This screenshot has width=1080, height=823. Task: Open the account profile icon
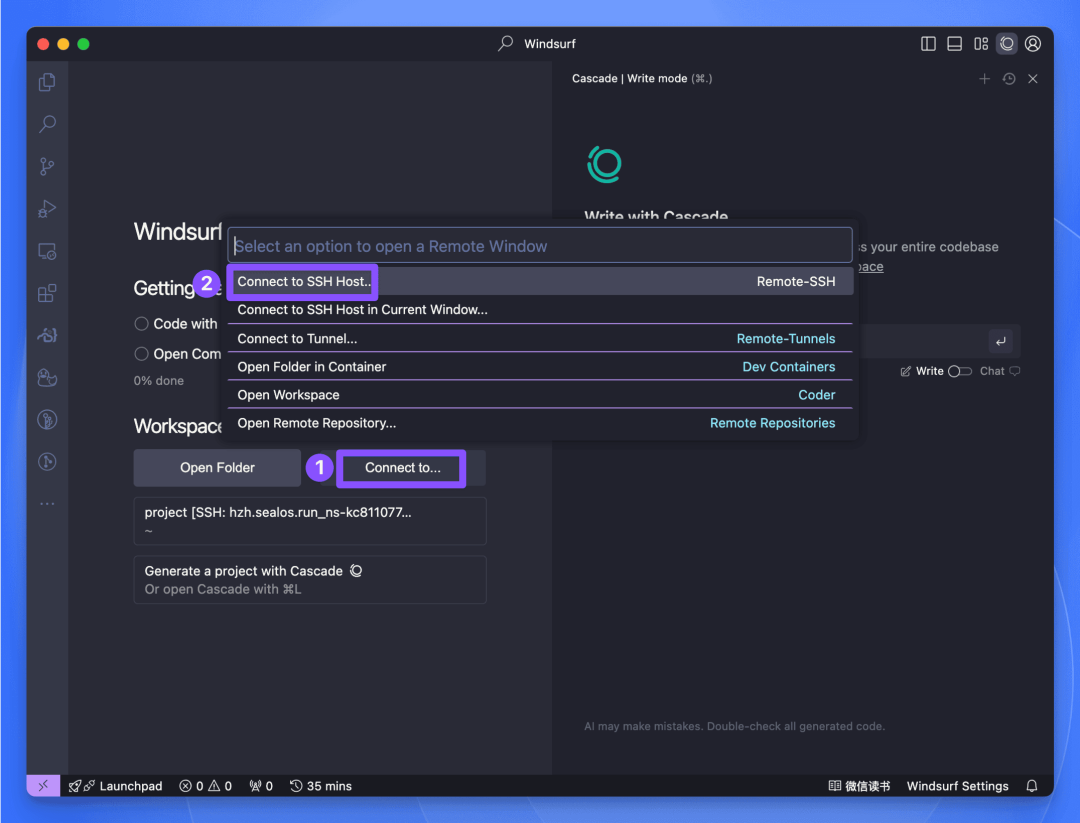[x=1032, y=44]
